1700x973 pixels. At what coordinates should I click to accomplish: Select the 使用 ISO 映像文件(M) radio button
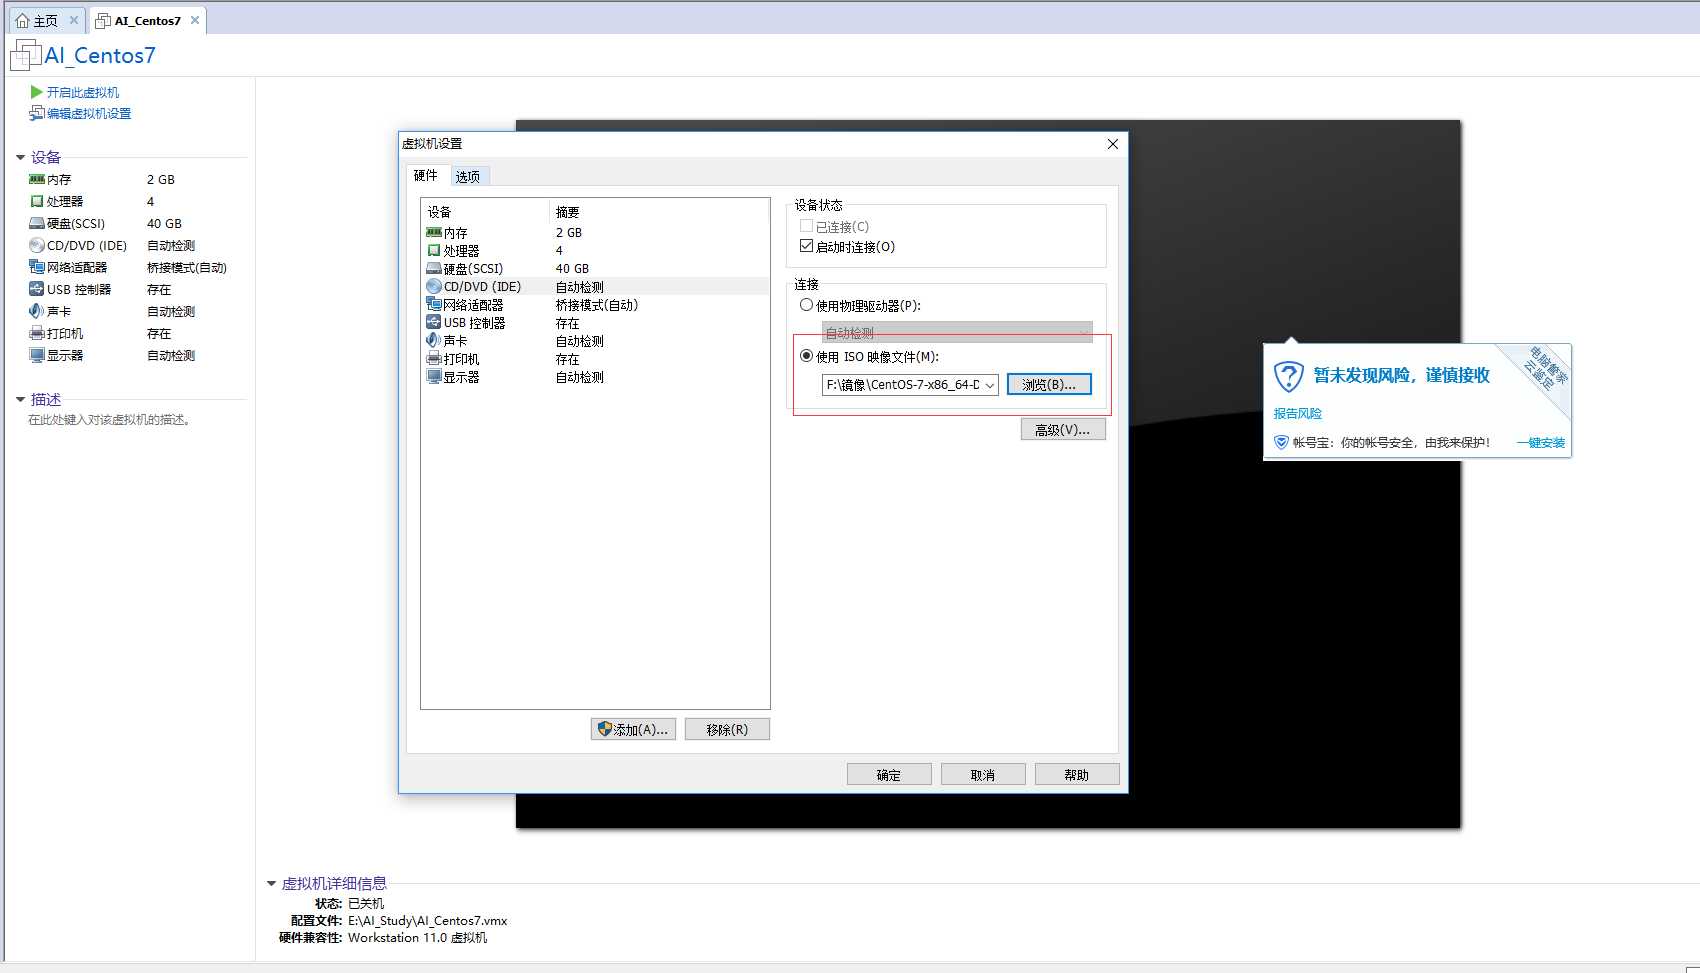click(806, 356)
